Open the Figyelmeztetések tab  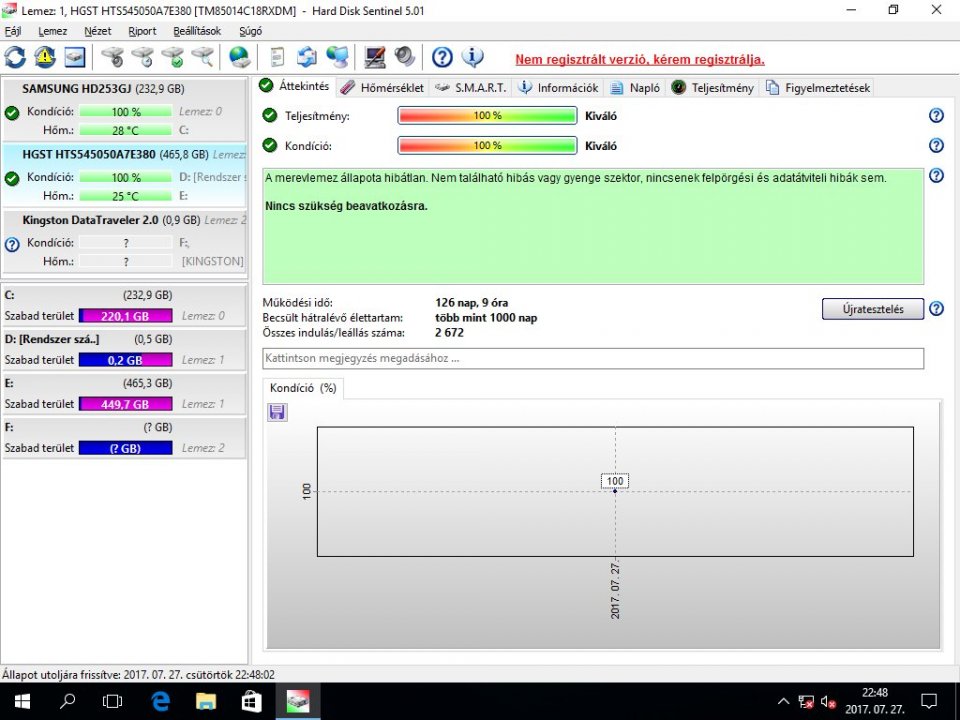tap(818, 88)
